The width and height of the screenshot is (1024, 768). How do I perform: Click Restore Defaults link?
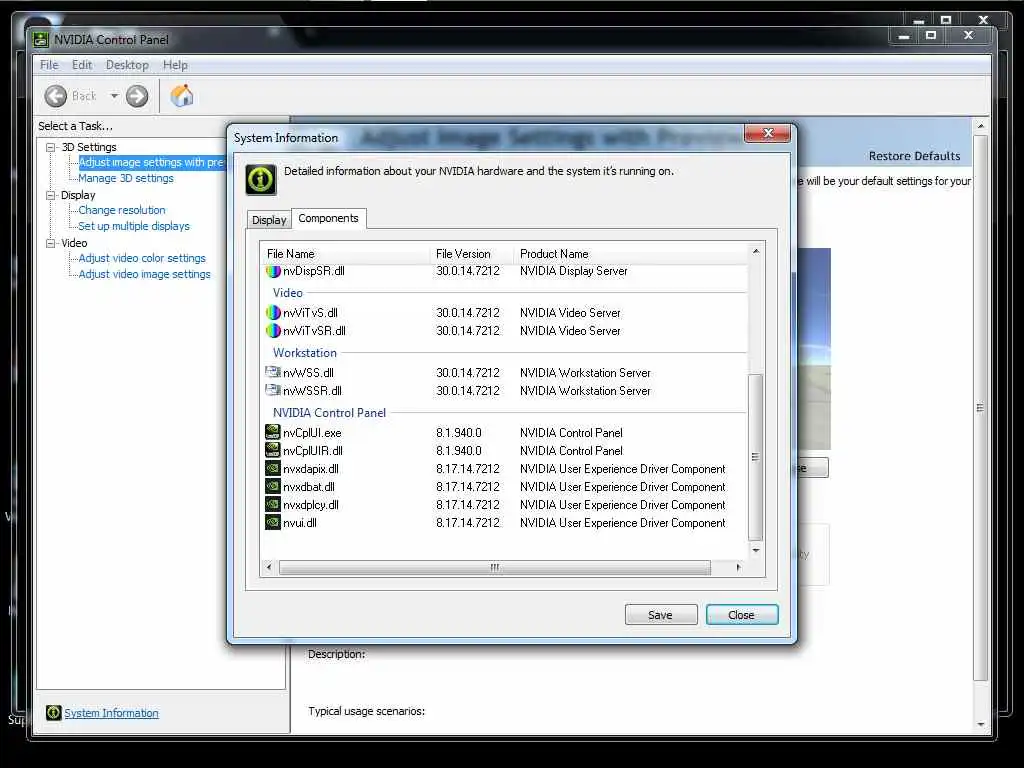[x=914, y=156]
